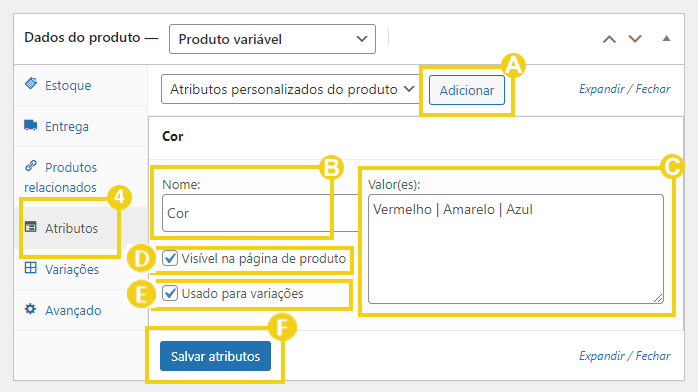
Task: Toggle Visível na página de produto checkbox
Action: 170,258
